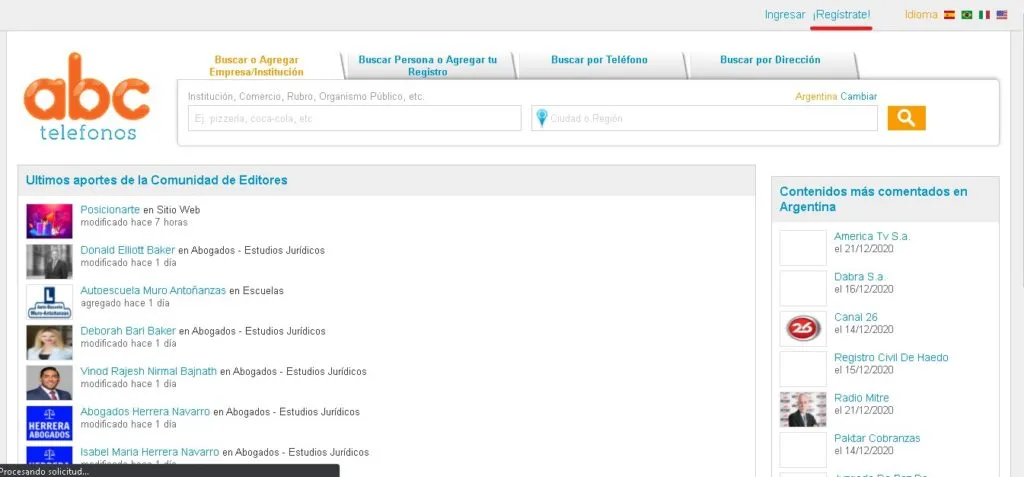
Task: Select the Buscar por Teléfono tab
Action: click(x=599, y=60)
